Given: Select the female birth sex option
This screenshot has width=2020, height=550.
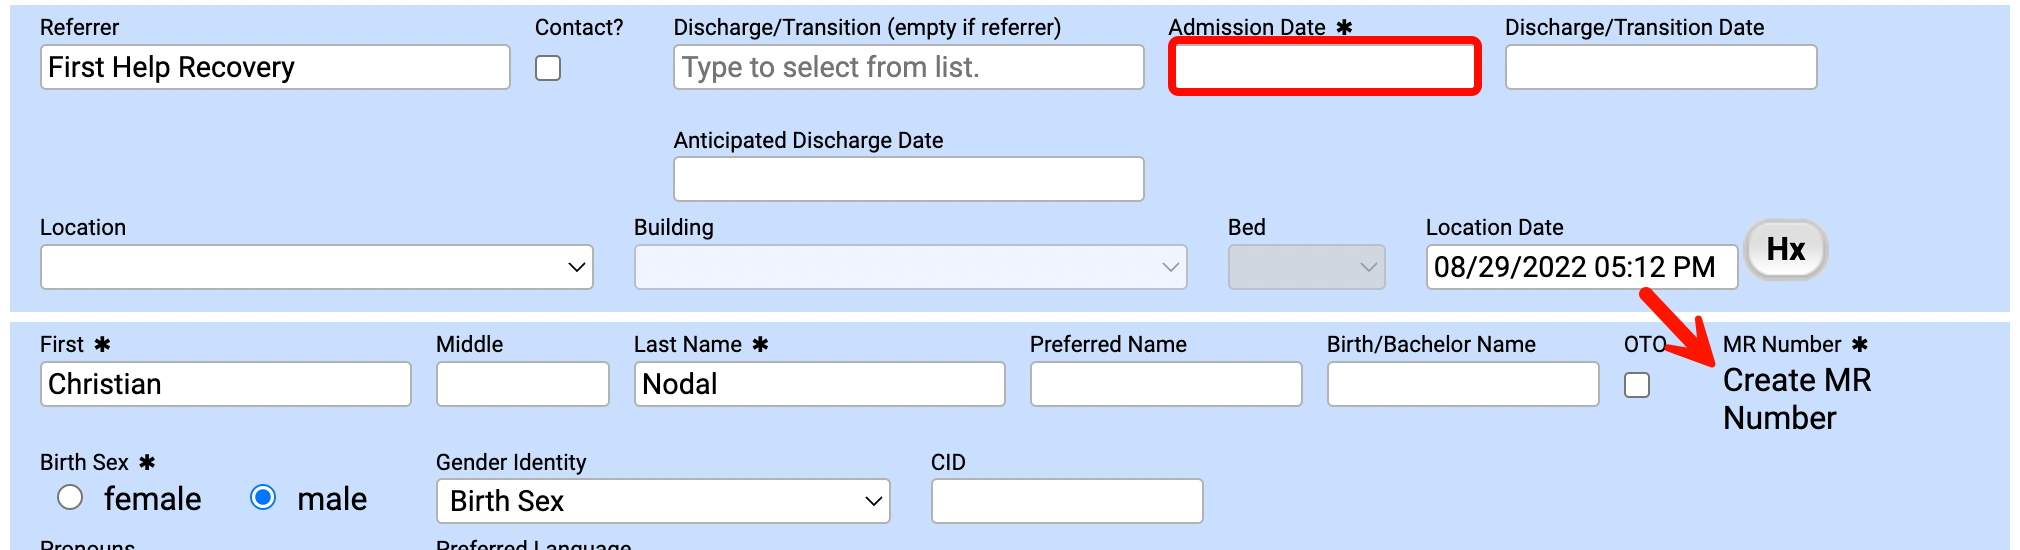Looking at the screenshot, I should [70, 498].
